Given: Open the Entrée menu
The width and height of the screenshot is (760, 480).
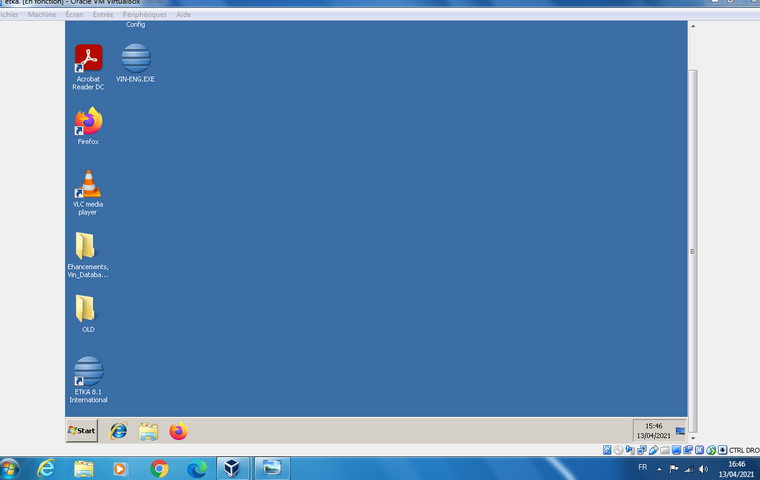Looking at the screenshot, I should [x=103, y=15].
